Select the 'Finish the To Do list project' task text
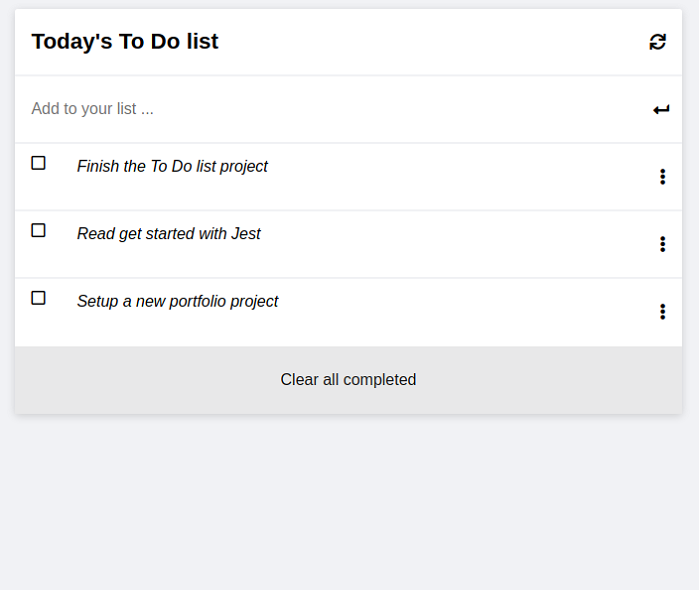This screenshot has height=590, width=700. tap(172, 166)
